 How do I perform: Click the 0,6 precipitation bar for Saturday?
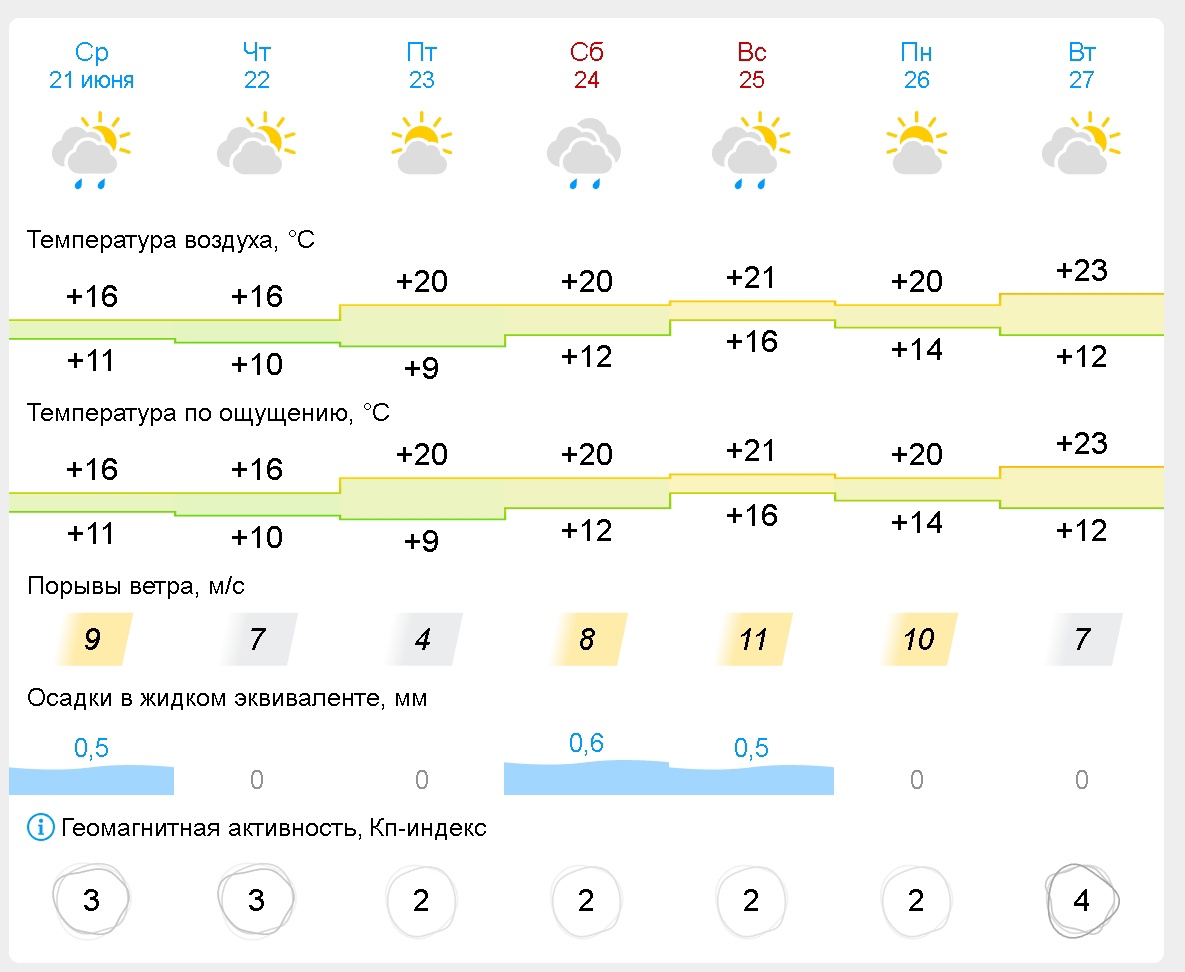pos(586,777)
